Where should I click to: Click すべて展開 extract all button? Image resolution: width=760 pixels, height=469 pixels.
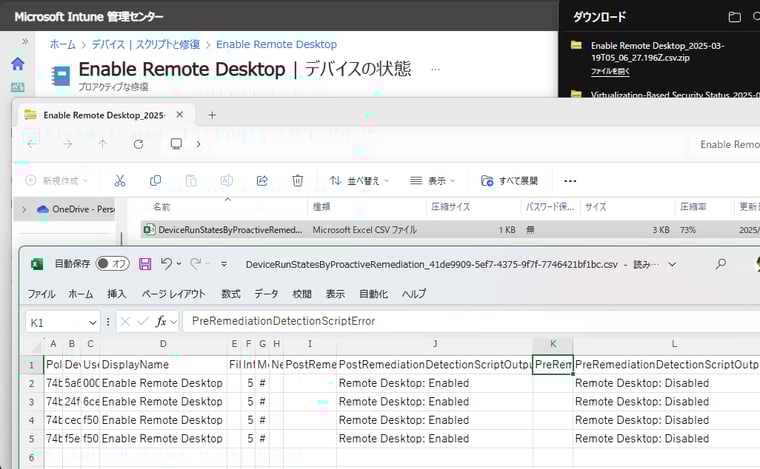click(x=509, y=181)
